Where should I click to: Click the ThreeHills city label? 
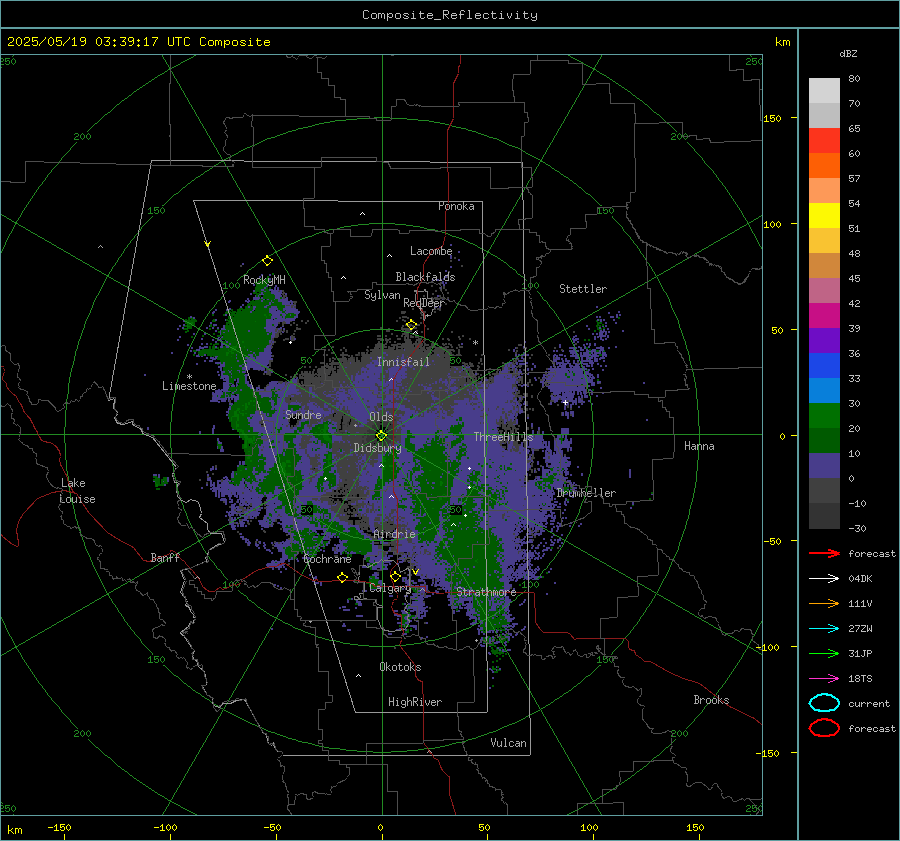[503, 437]
